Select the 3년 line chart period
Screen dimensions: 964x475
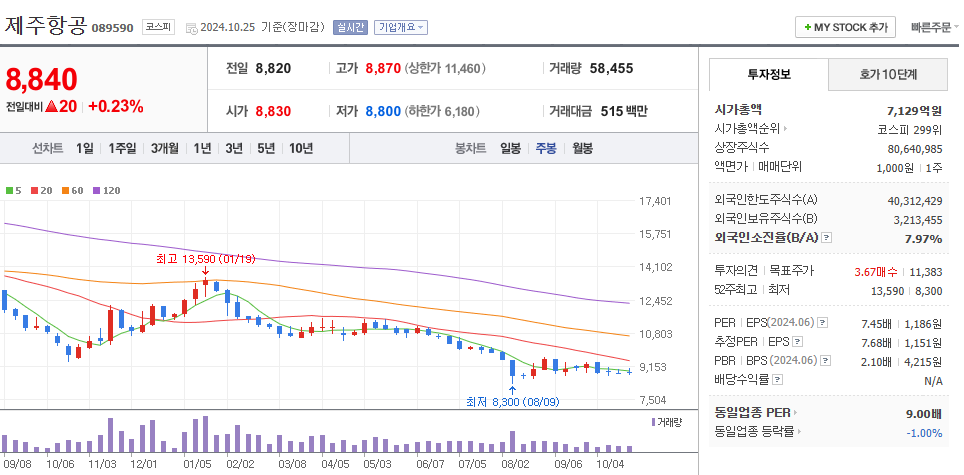tap(234, 148)
